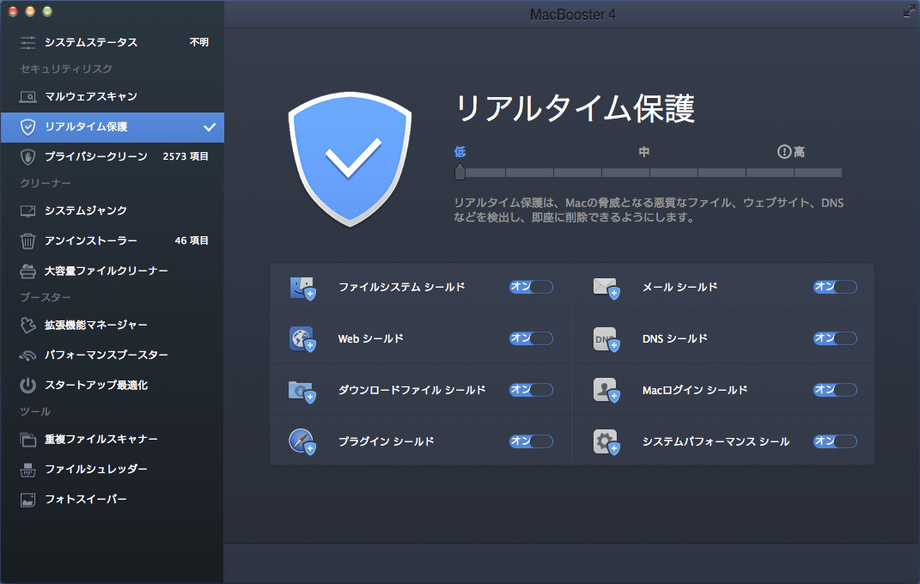Toggle the プラグイン シールド switch
This screenshot has width=920, height=584.
tap(531, 441)
